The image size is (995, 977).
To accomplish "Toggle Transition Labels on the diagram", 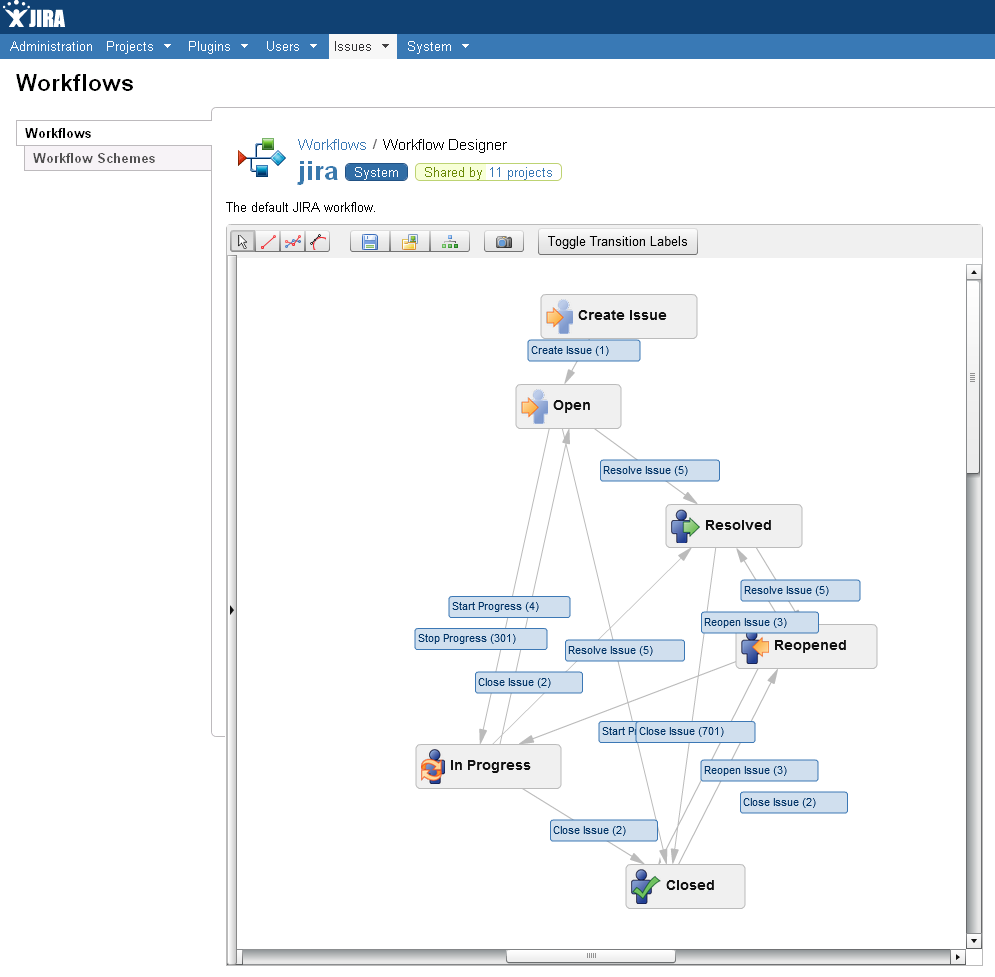I will (x=617, y=242).
